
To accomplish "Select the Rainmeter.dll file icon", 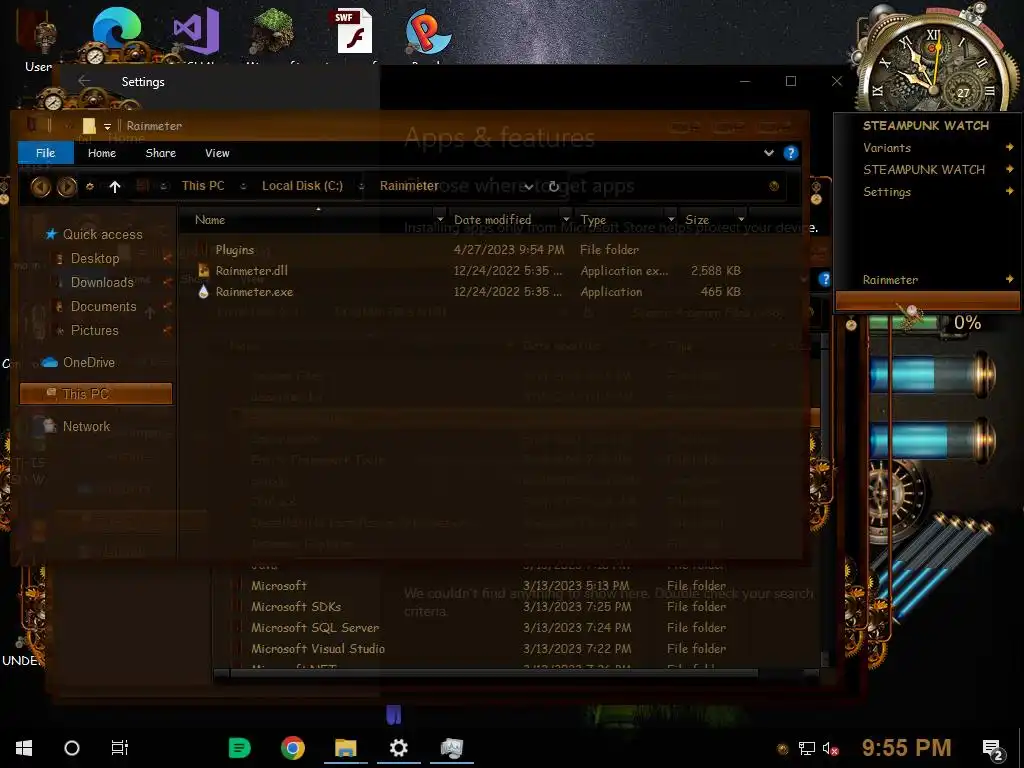I will (x=203, y=270).
